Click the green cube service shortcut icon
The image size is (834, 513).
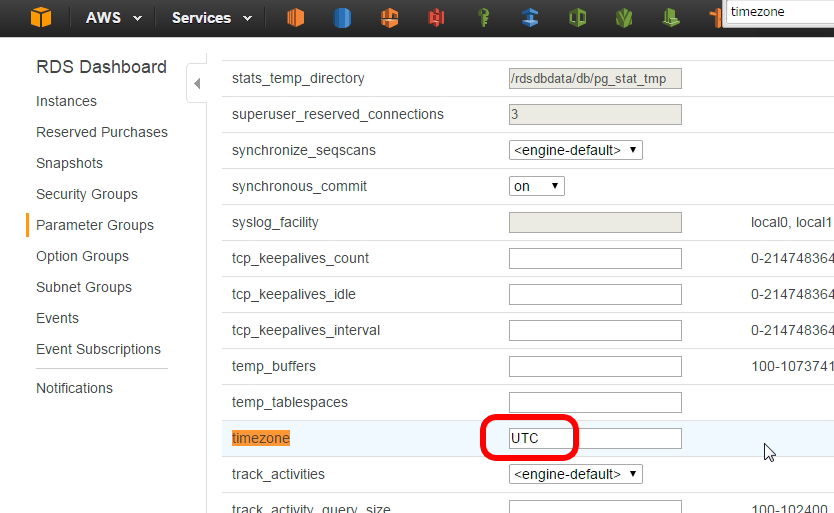577,18
